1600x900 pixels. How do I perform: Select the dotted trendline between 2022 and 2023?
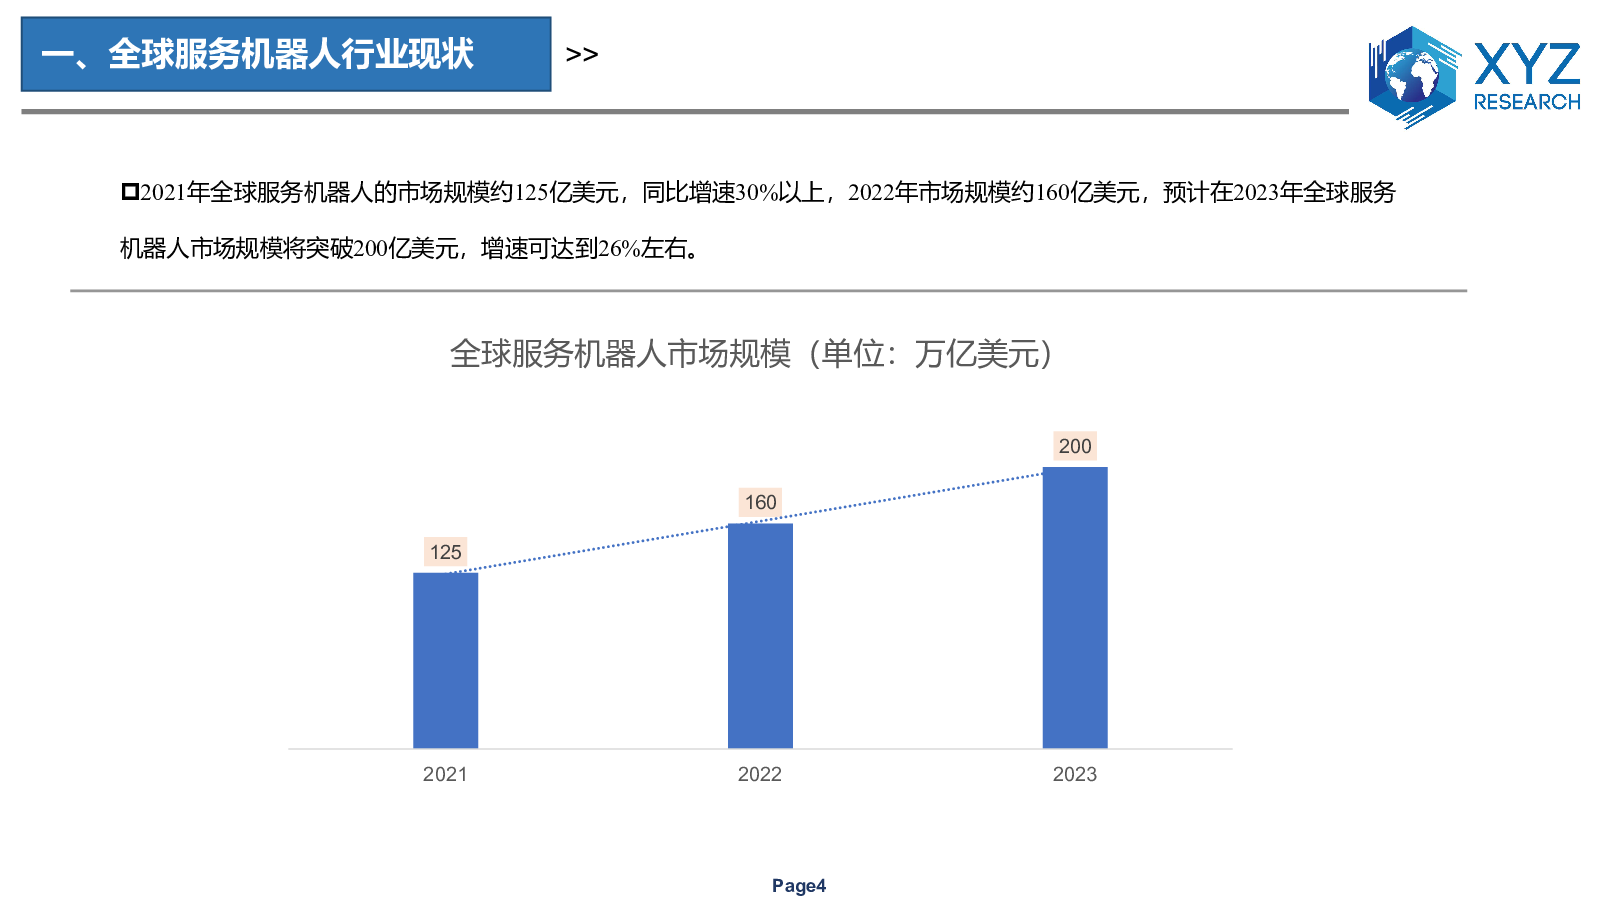(918, 496)
